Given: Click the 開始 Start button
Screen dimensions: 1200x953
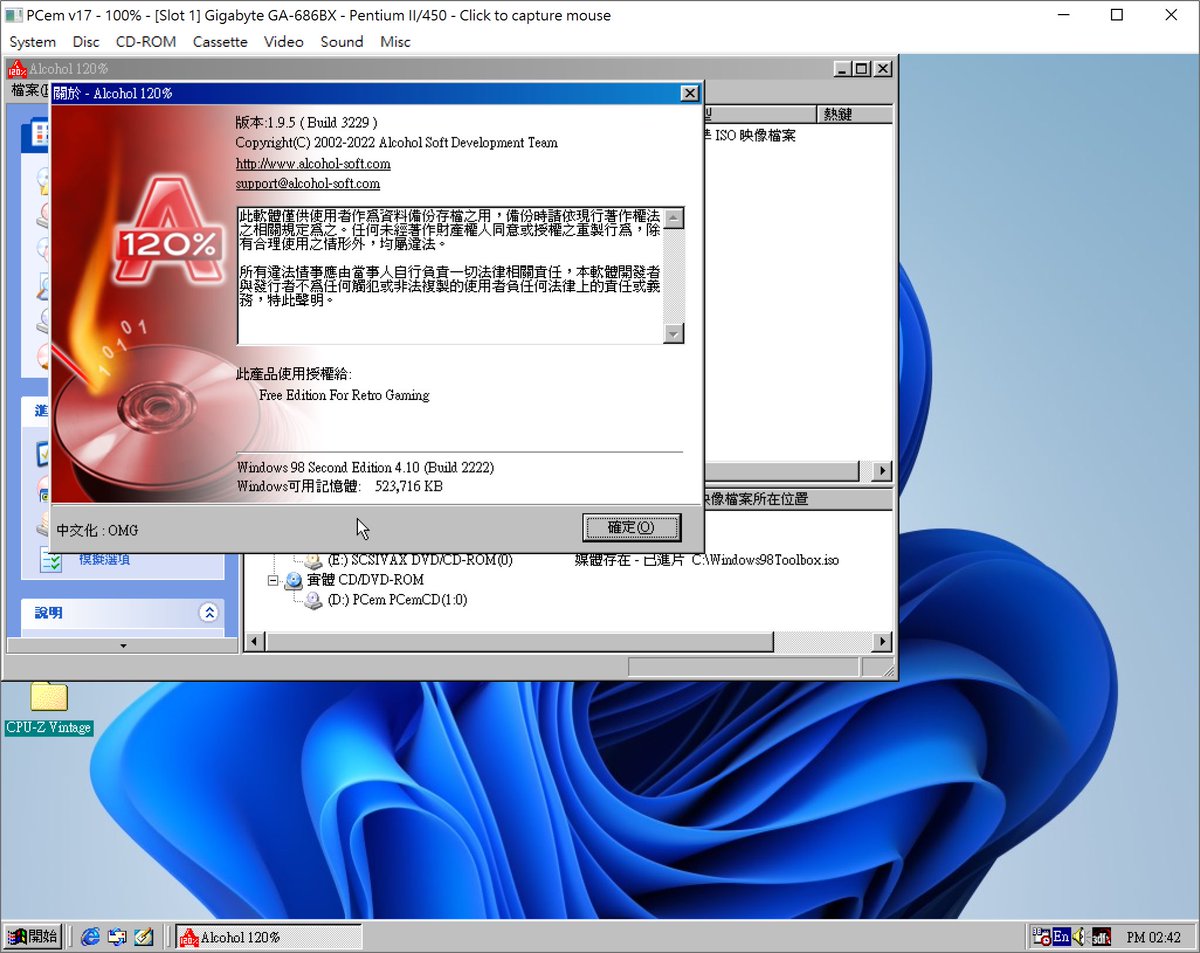Looking at the screenshot, I should 33,937.
